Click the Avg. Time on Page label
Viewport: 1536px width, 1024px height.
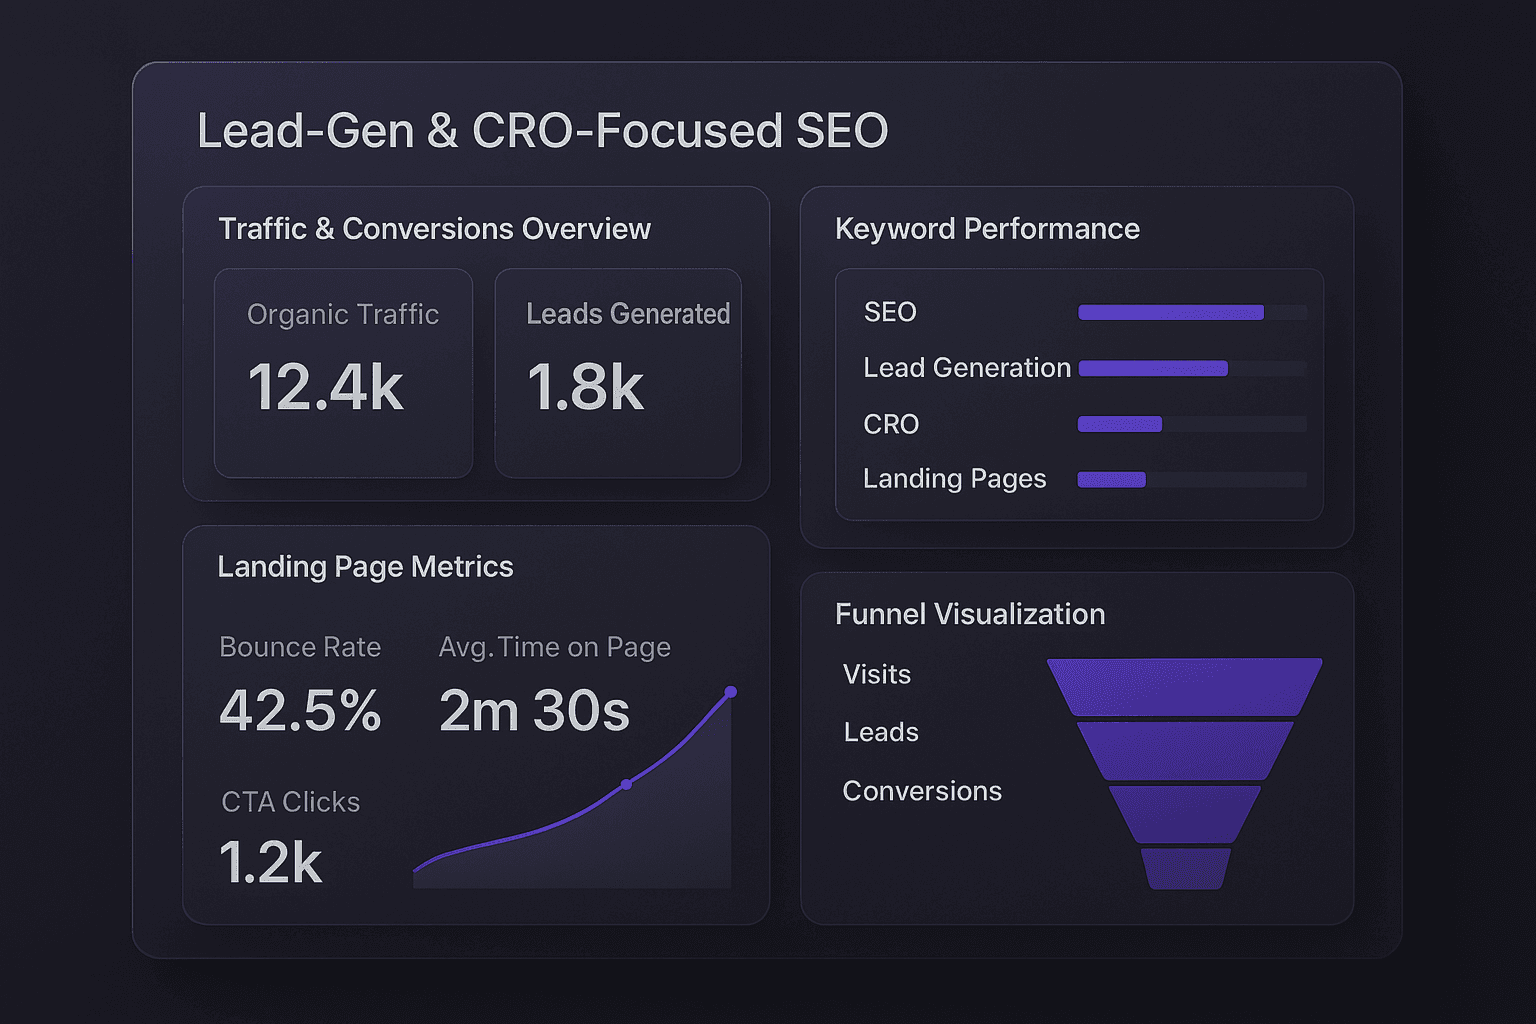click(x=554, y=648)
